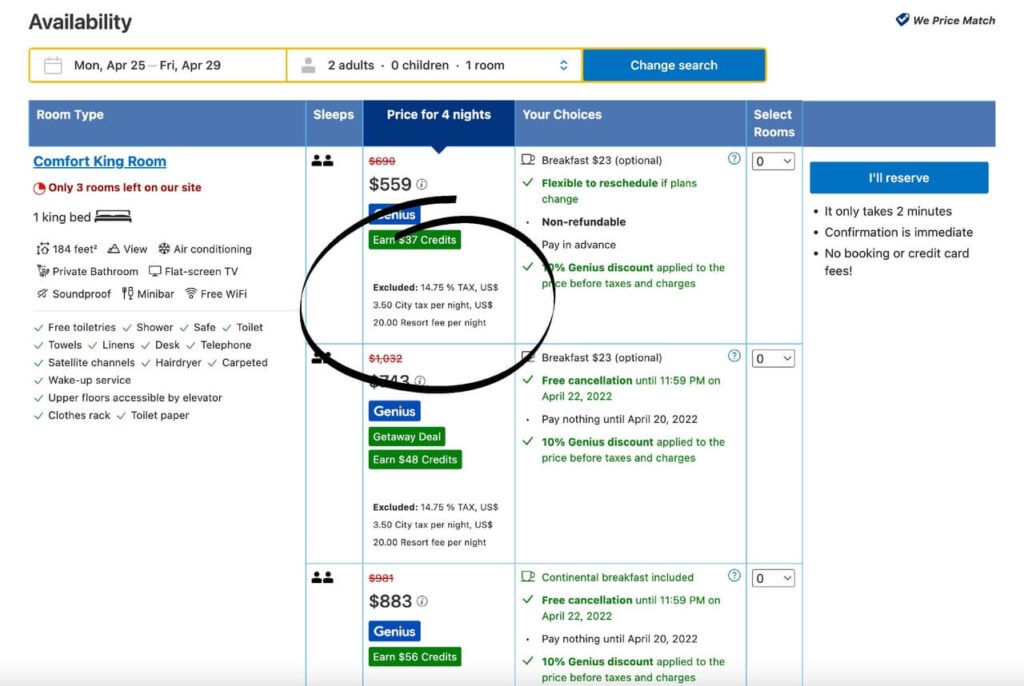The height and width of the screenshot is (686, 1024).
Task: Click the "Wake-up service" text
Action: click(89, 380)
